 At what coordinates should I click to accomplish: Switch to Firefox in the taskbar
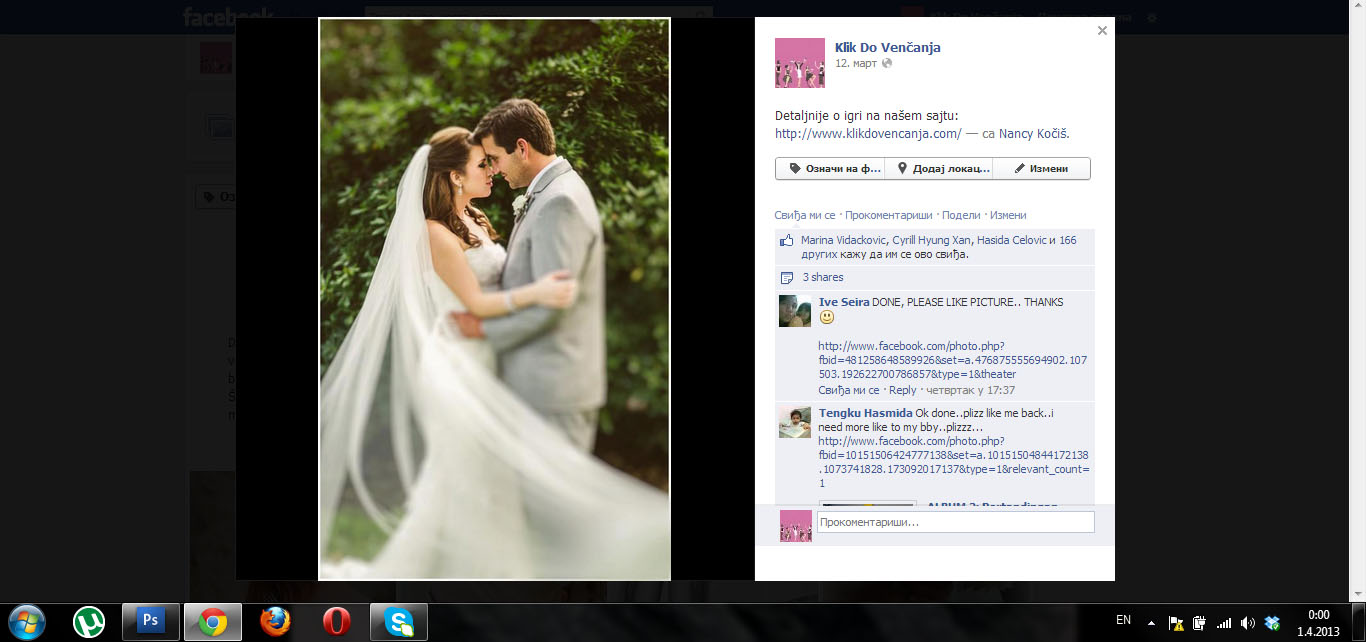coord(275,621)
